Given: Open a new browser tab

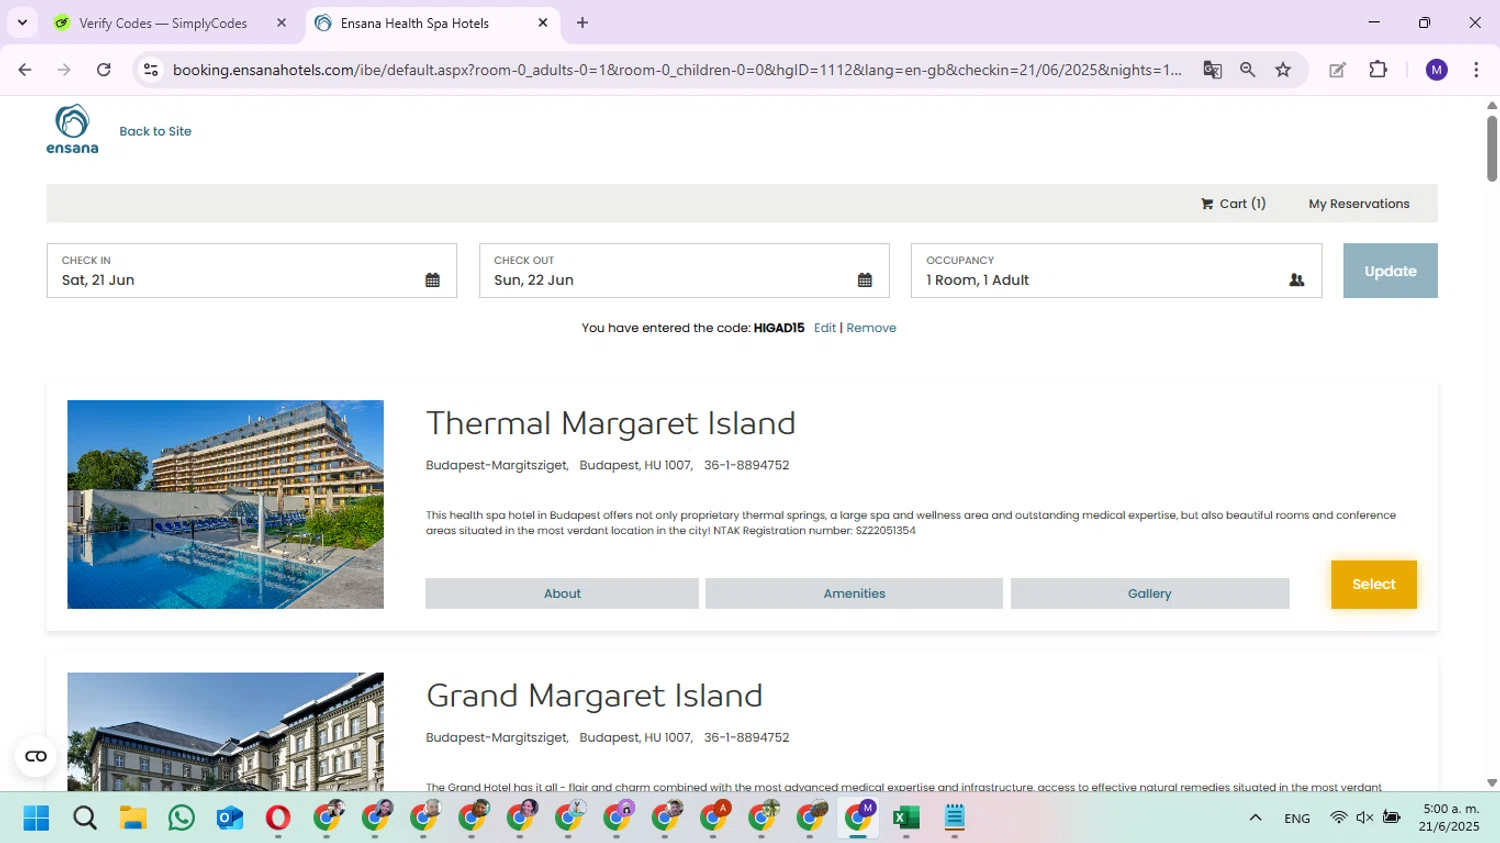Looking at the screenshot, I should coord(582,23).
